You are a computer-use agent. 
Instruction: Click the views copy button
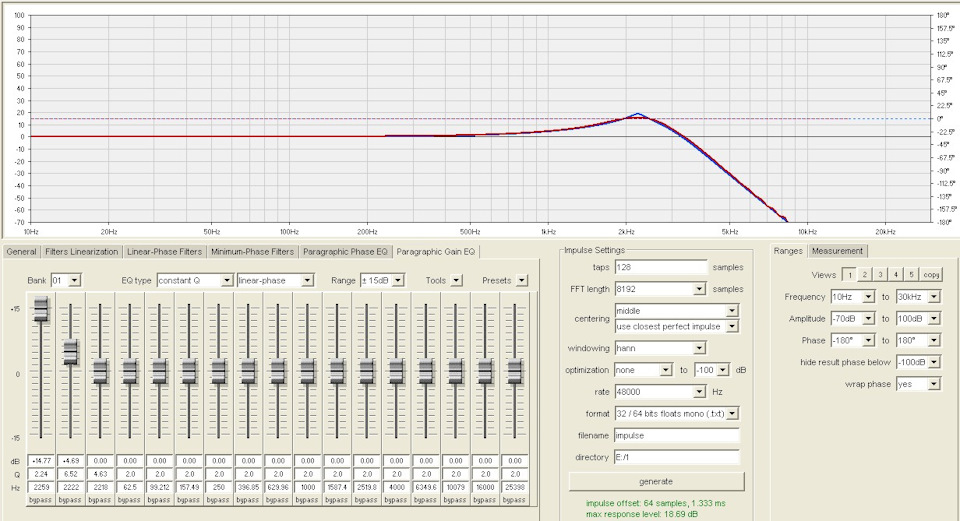[x=931, y=274]
